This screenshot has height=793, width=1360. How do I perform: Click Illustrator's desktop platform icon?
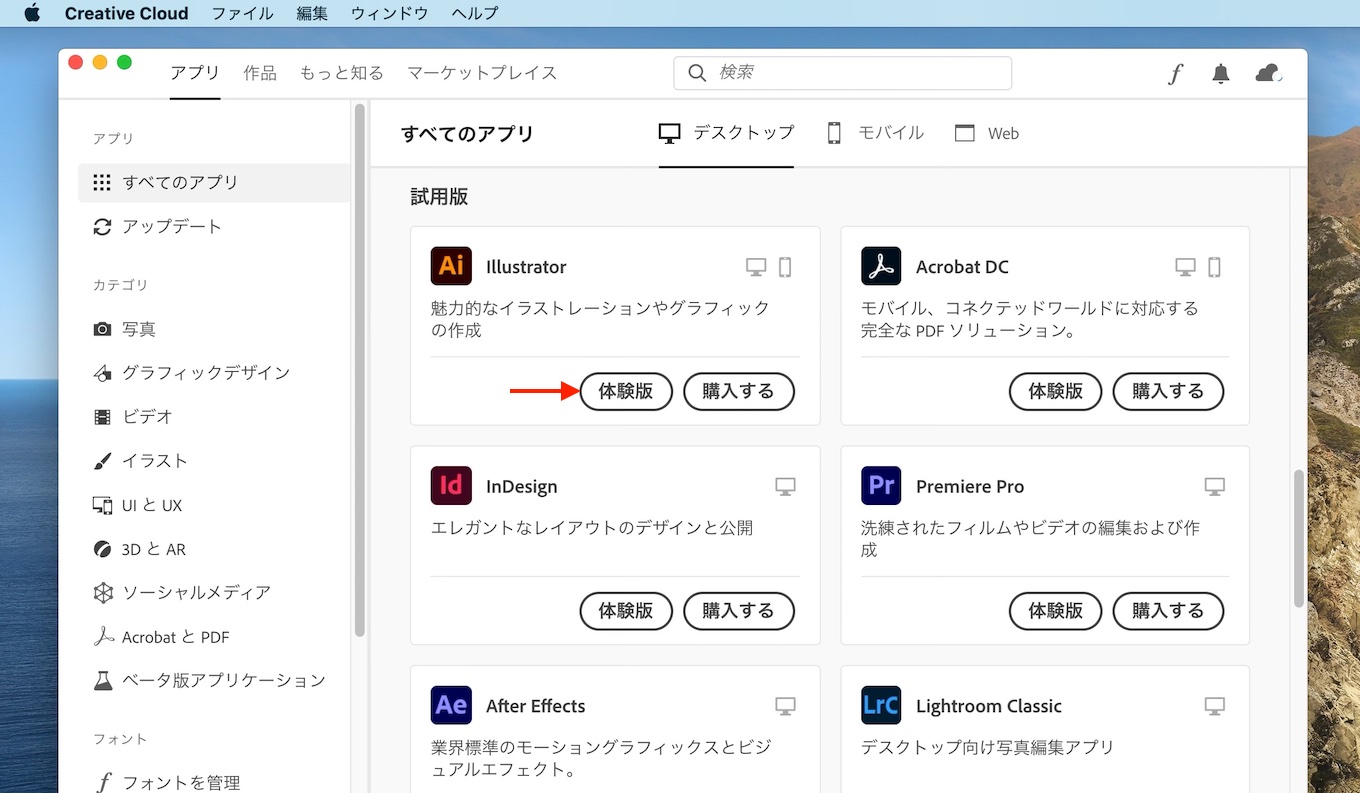tap(756, 267)
